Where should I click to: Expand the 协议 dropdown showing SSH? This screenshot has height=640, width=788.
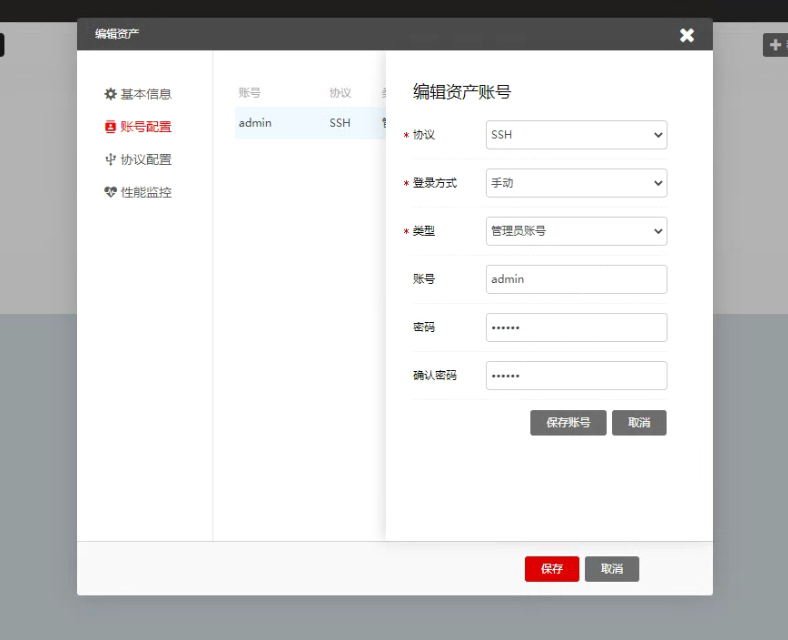click(576, 135)
